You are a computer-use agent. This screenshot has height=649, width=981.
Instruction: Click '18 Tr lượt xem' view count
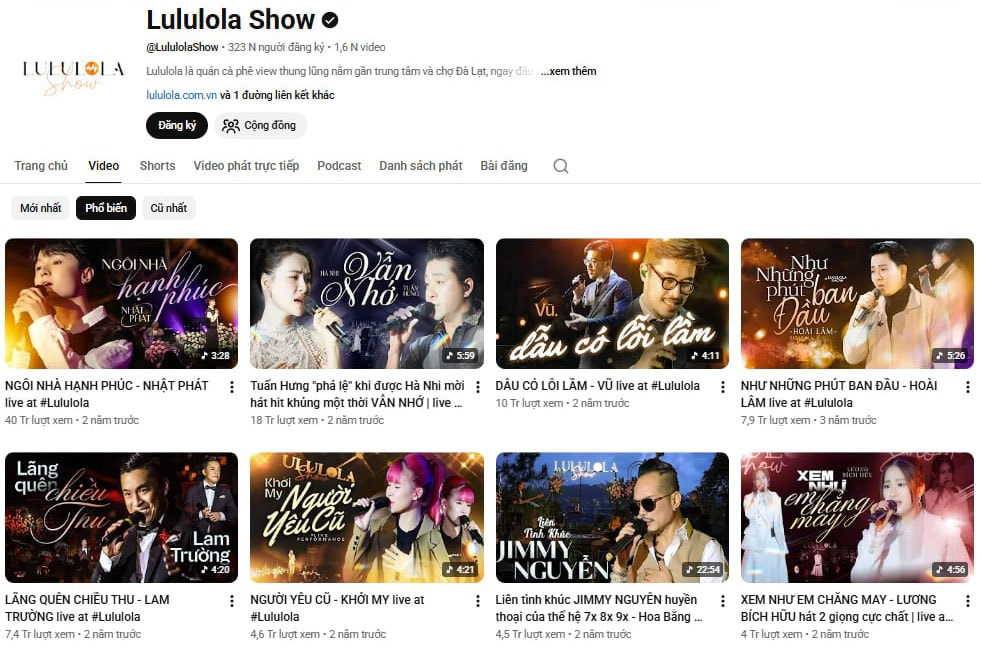click(x=284, y=420)
